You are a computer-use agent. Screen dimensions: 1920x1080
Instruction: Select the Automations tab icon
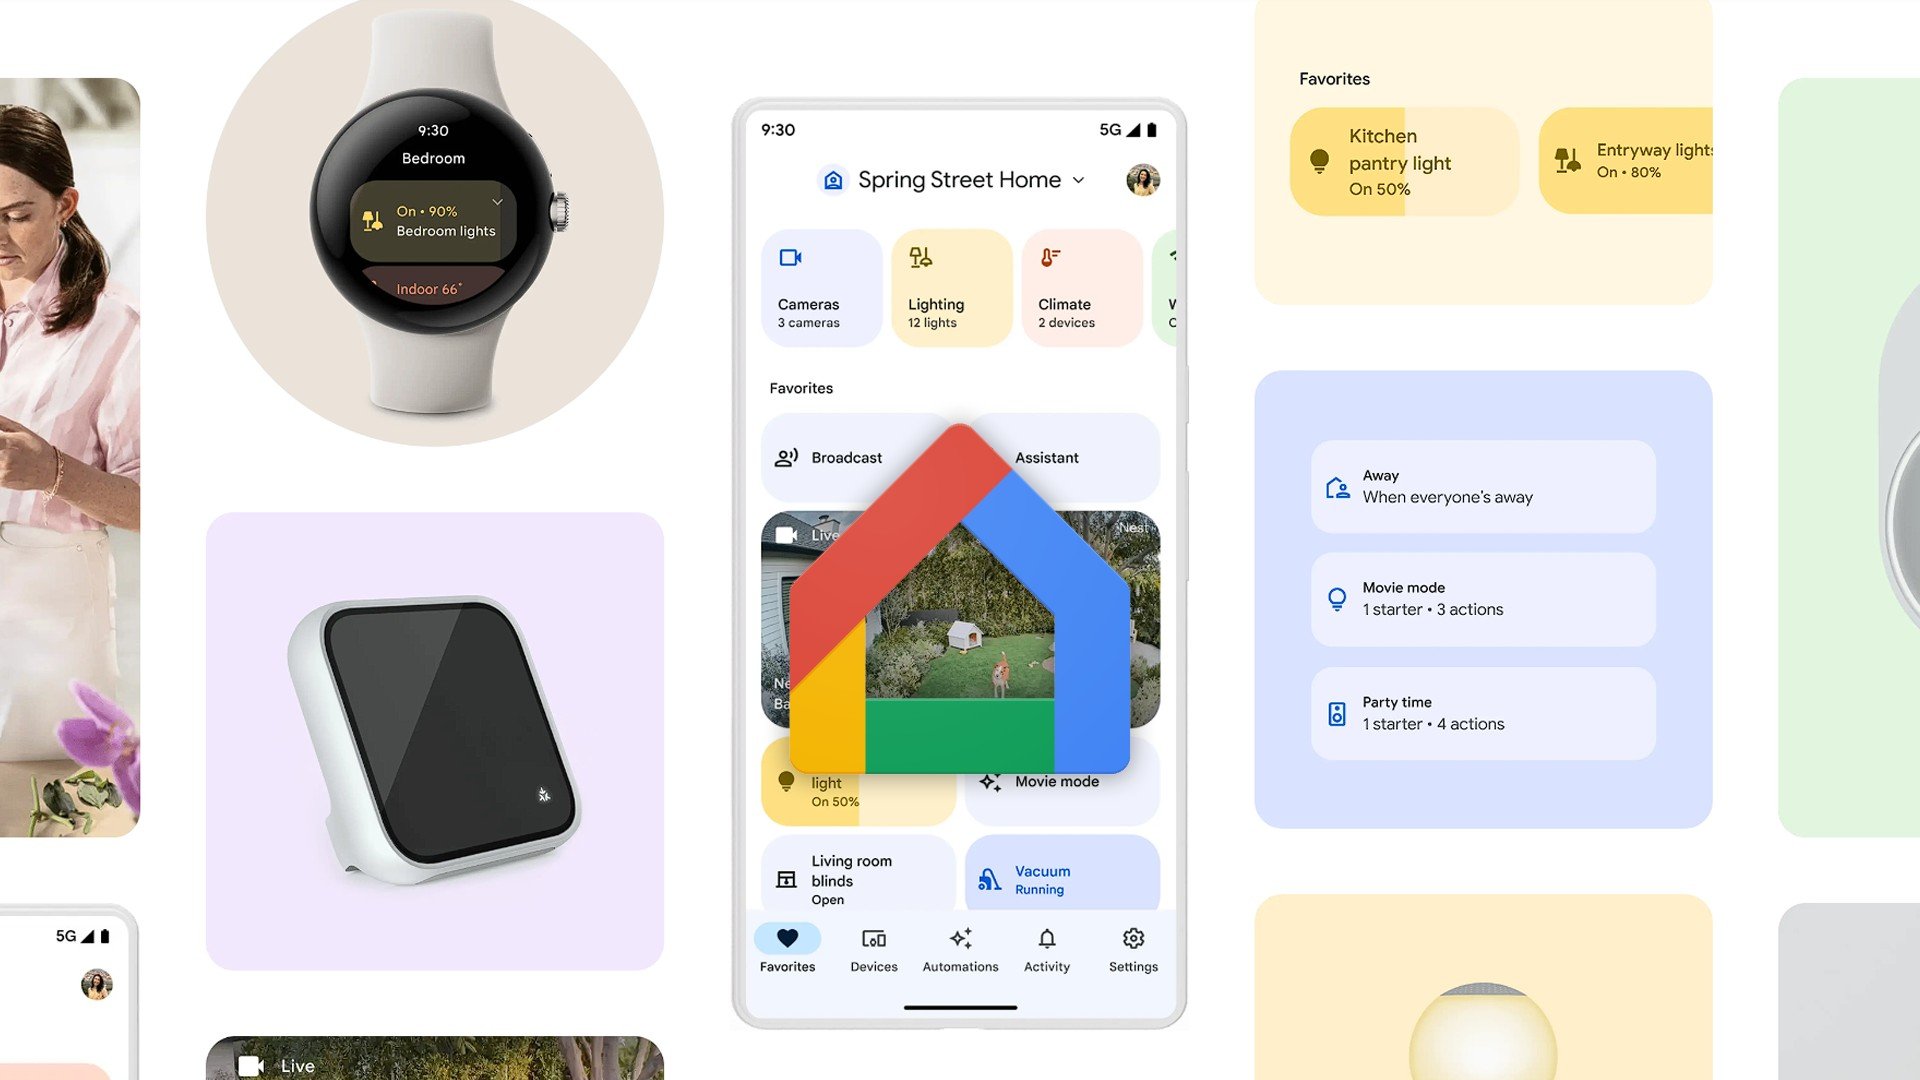[959, 936]
